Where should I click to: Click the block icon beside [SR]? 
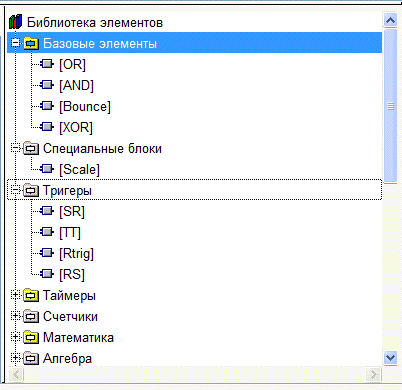coord(47,211)
